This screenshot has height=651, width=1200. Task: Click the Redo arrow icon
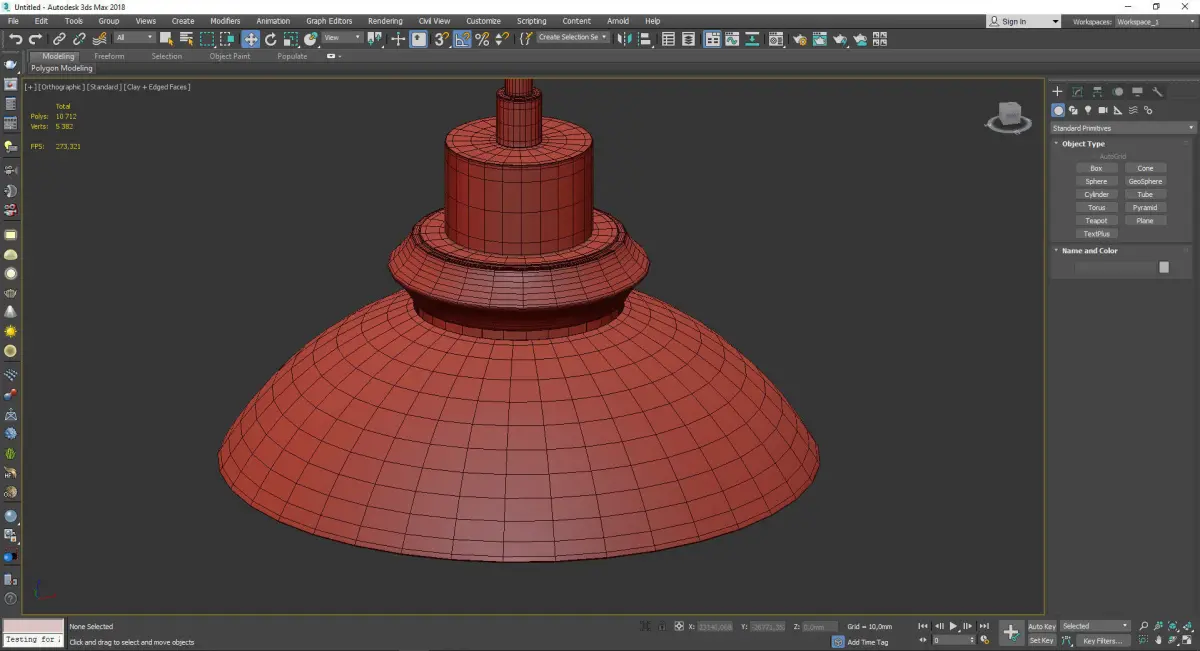coord(35,39)
